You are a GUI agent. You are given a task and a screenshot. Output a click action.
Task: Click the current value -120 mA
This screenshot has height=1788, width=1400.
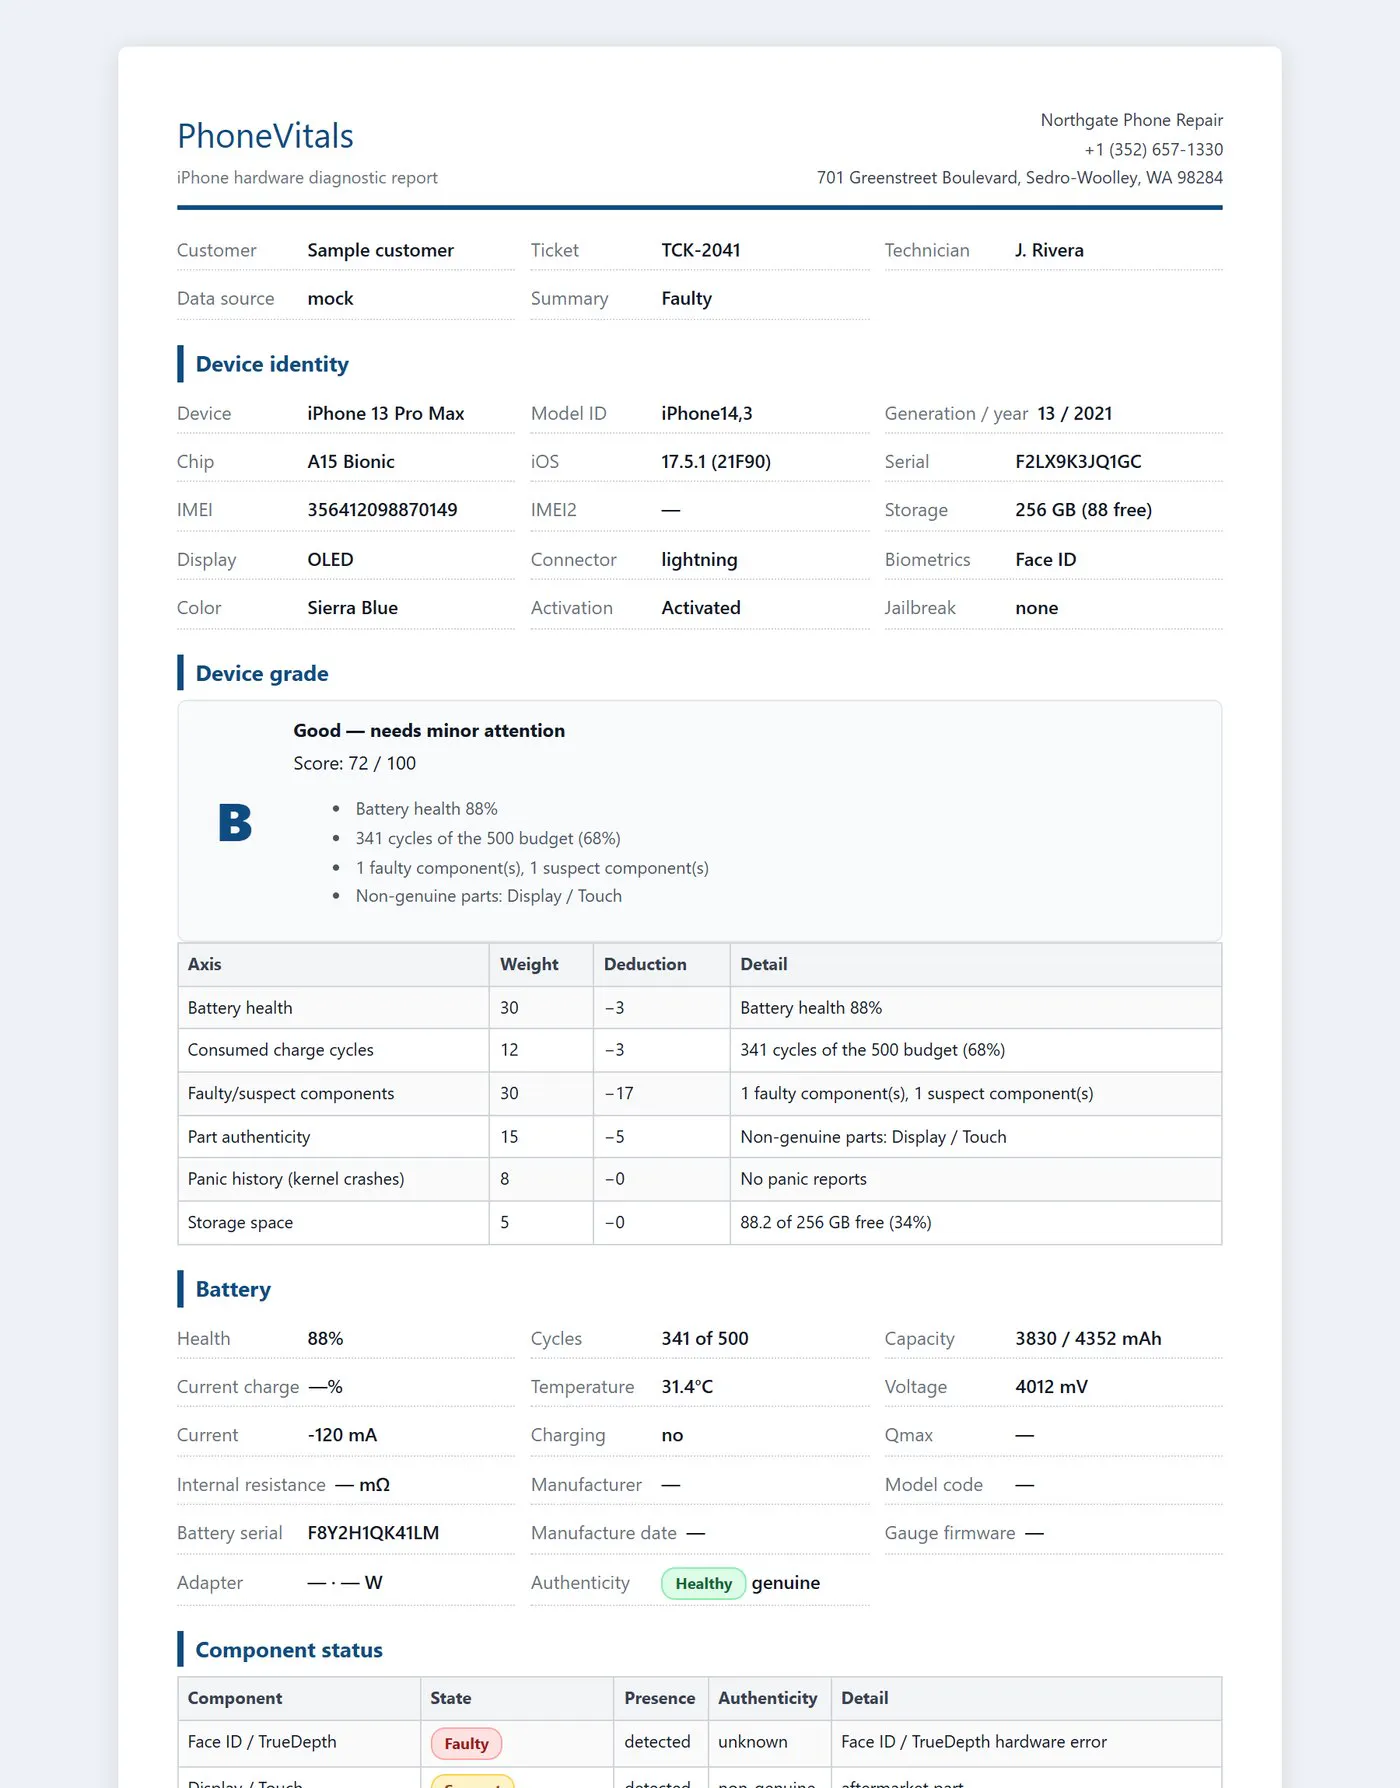pos(342,1435)
